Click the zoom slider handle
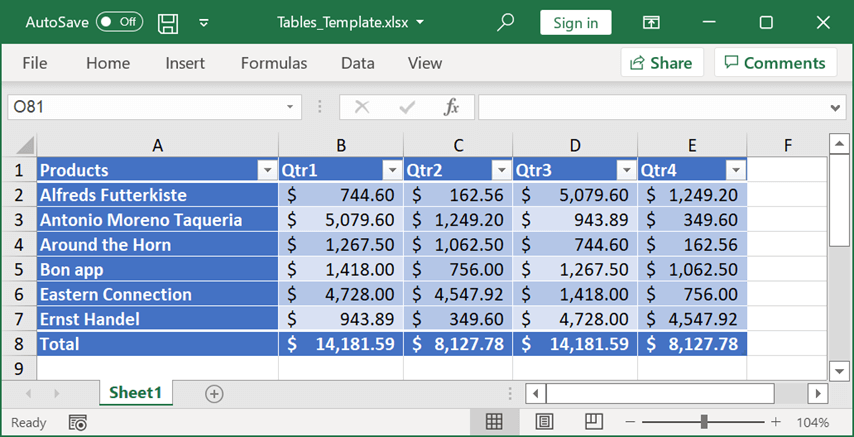 coord(705,422)
